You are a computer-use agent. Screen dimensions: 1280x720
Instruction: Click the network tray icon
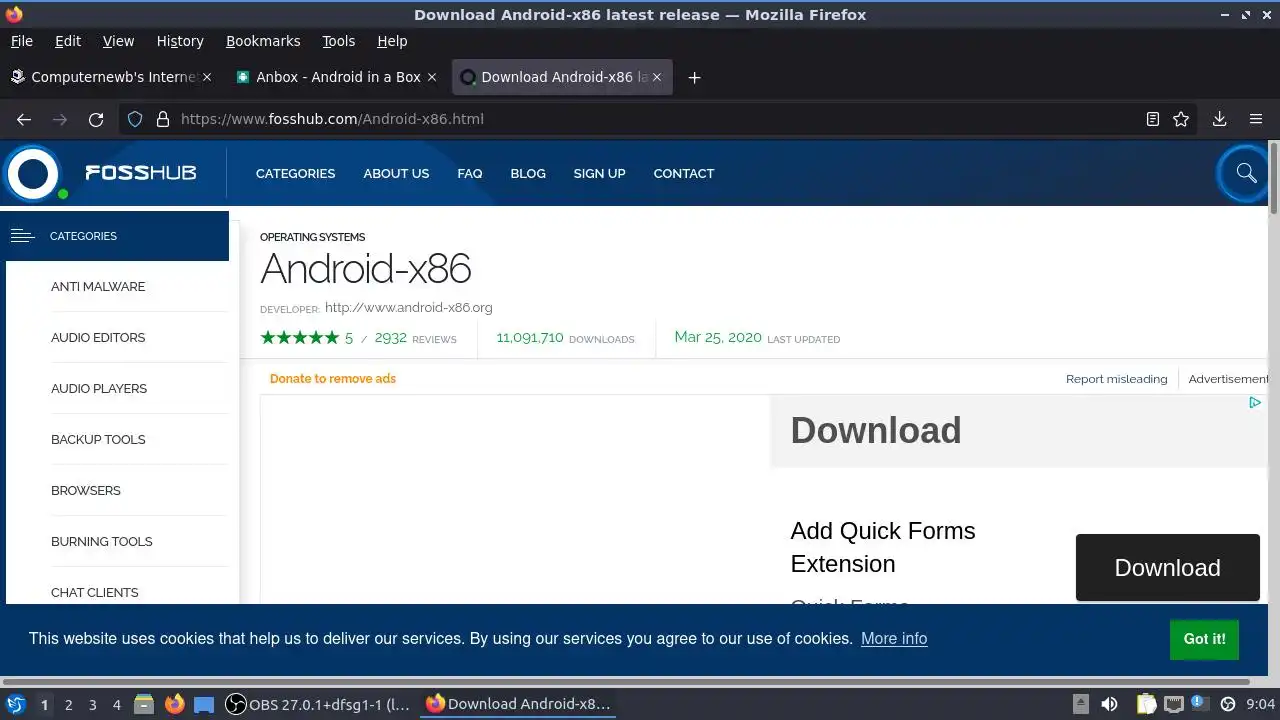point(1174,704)
